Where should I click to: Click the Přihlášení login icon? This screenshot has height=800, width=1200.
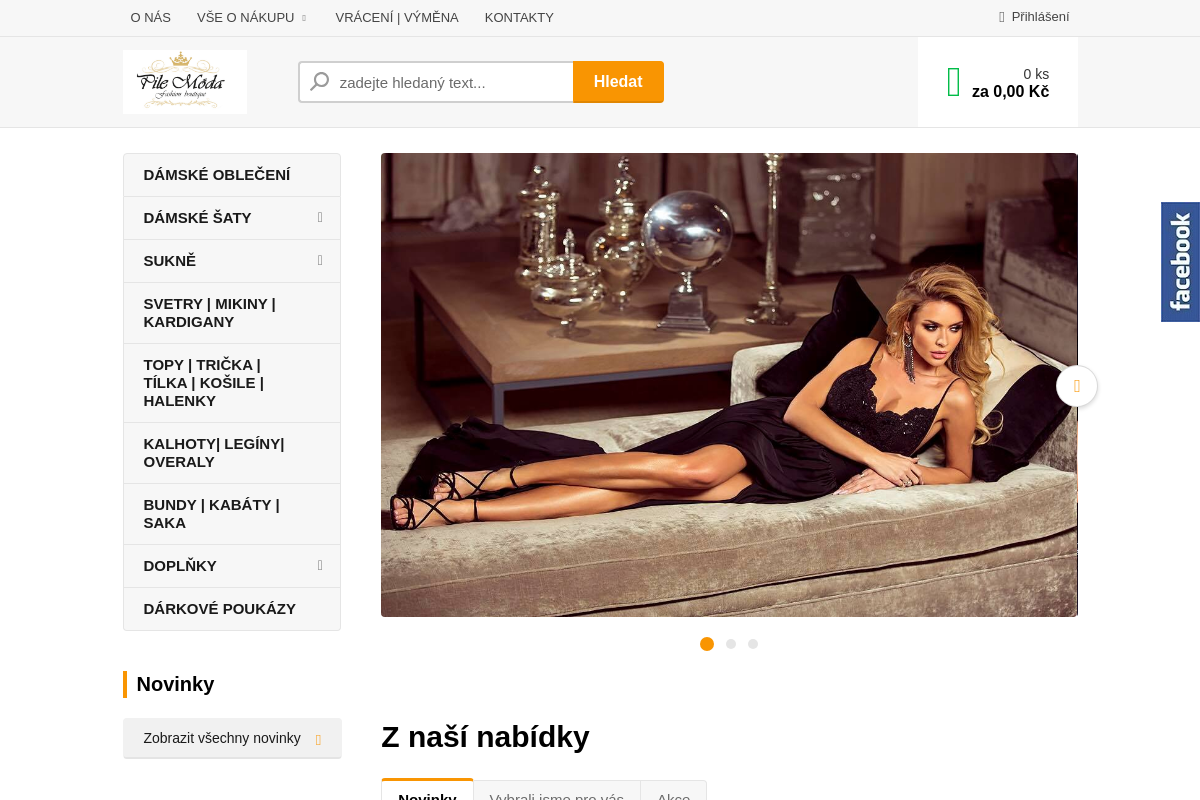(1002, 17)
